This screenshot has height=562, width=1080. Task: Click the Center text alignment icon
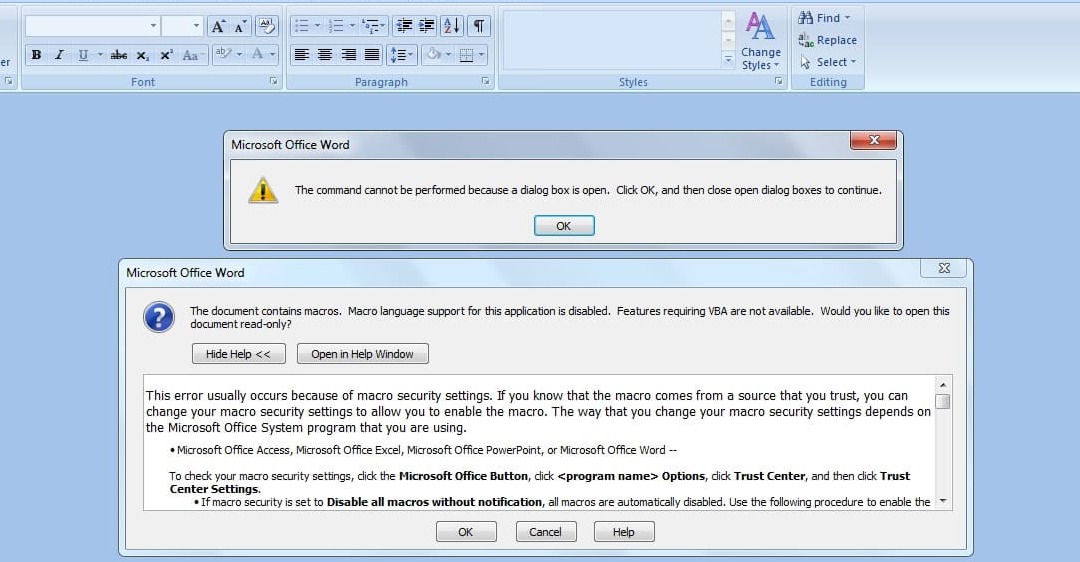(325, 55)
